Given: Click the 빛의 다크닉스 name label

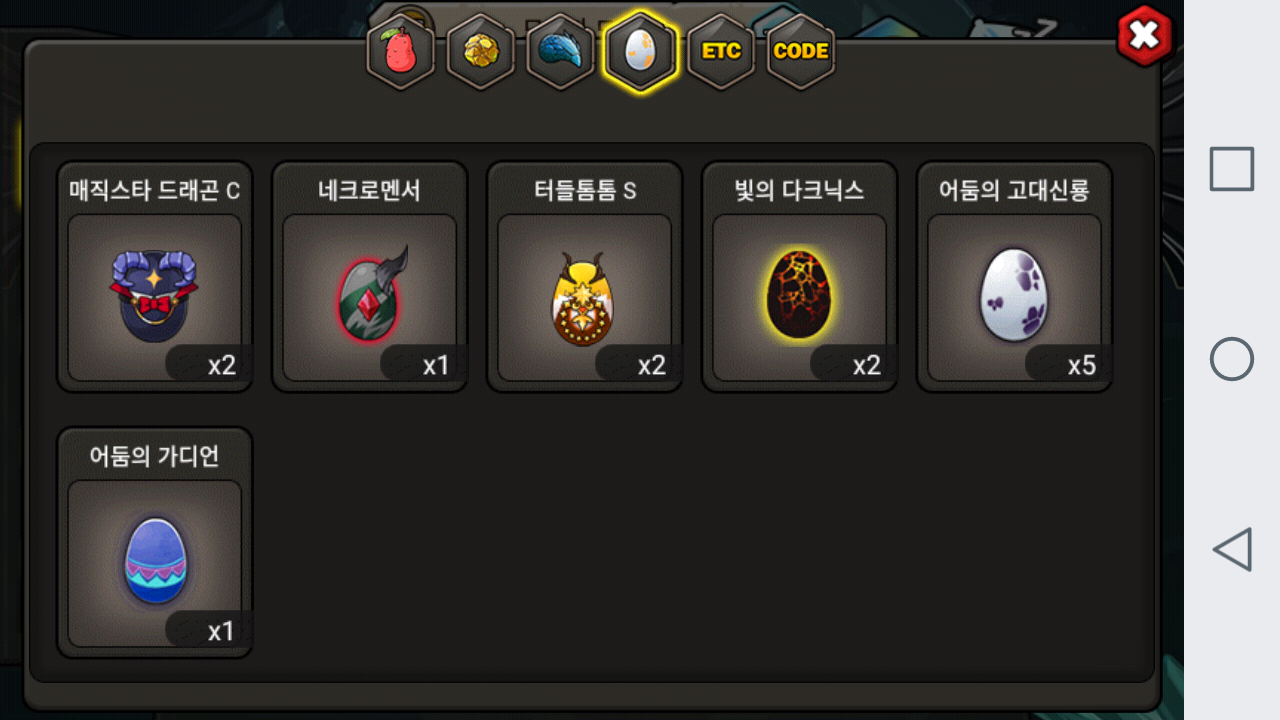Looking at the screenshot, I should [x=800, y=190].
